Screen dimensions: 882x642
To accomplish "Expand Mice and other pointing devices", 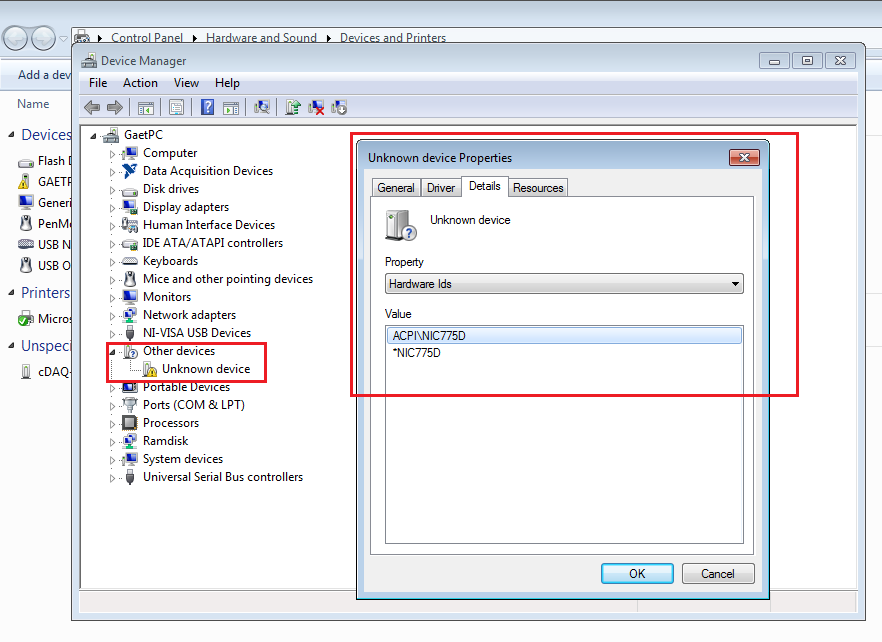I will (x=112, y=280).
